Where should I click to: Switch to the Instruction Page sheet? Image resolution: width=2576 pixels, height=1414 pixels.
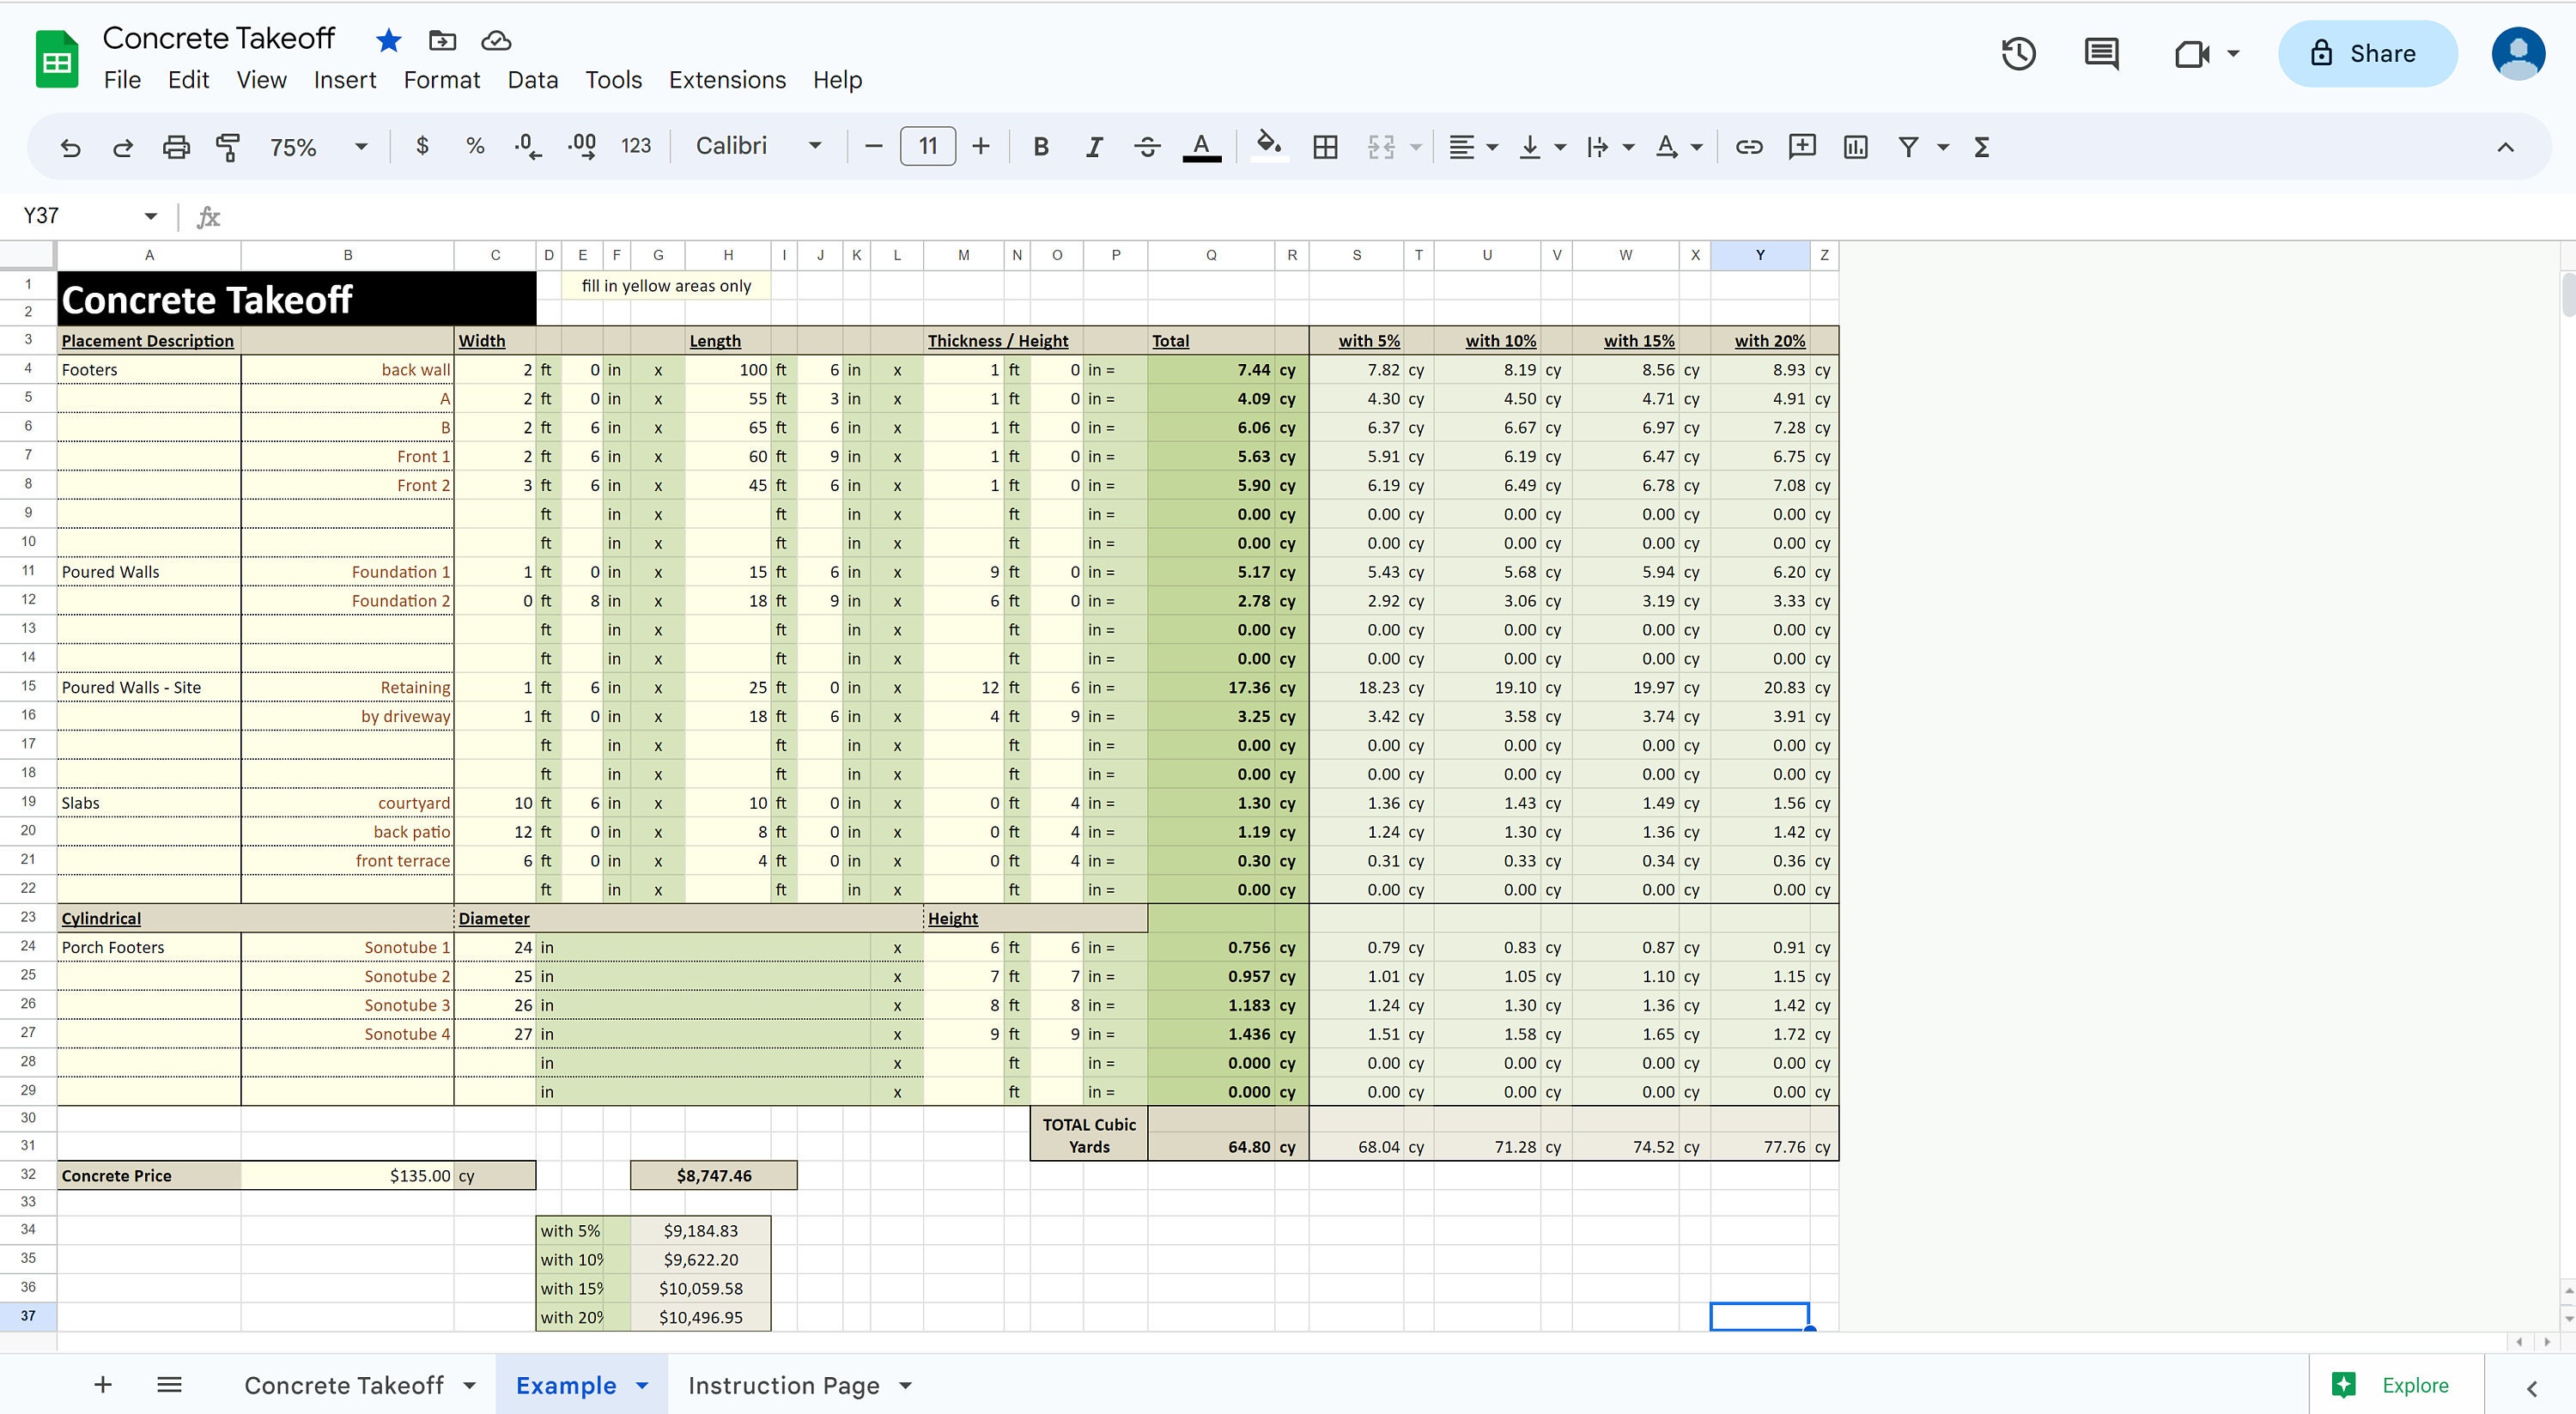point(783,1385)
